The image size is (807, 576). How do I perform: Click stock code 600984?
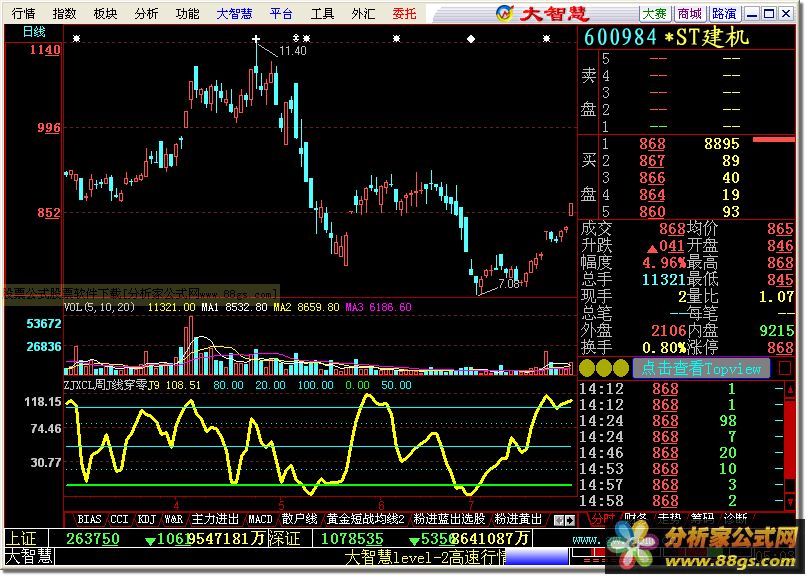click(x=620, y=37)
